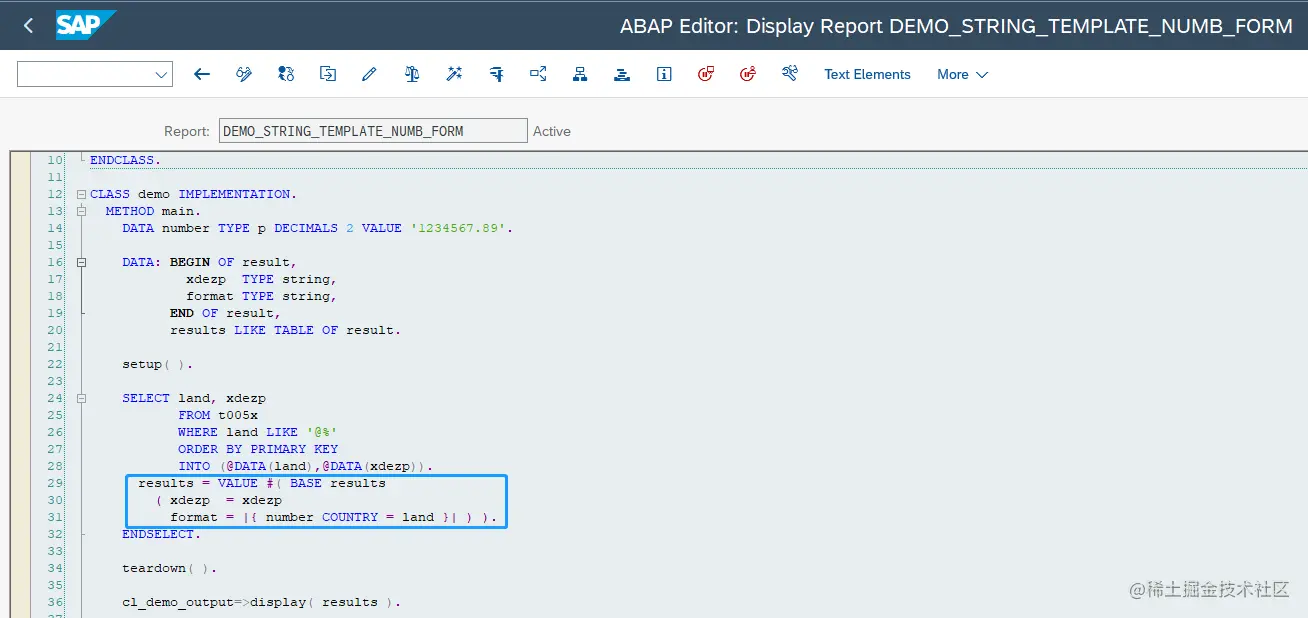Screen dimensions: 1308x618
Task: Collapse the METHOD main block at line 13
Action: (81, 211)
